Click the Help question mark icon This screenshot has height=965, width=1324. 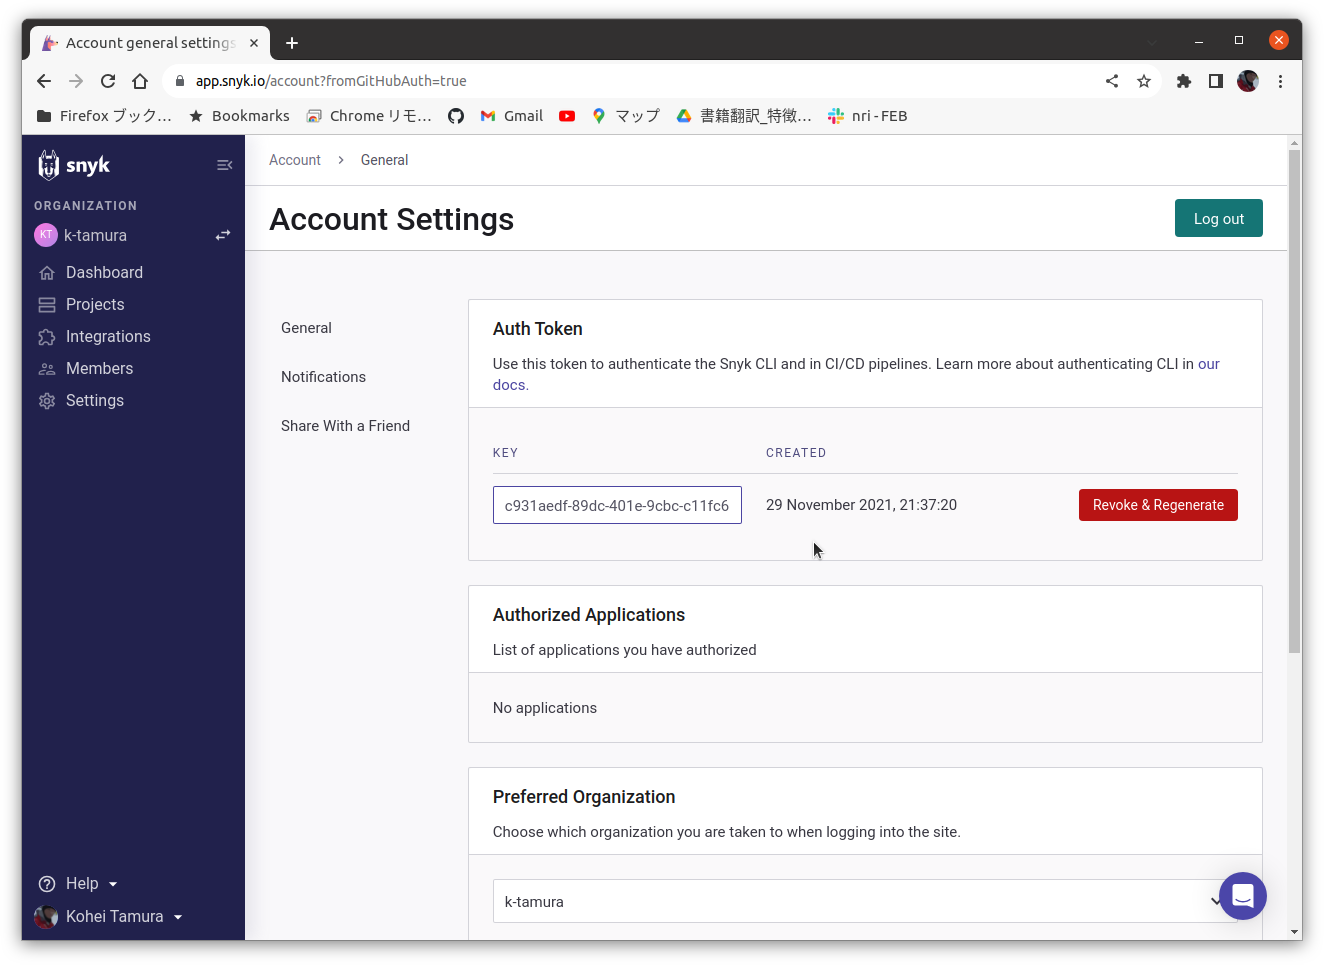(45, 883)
